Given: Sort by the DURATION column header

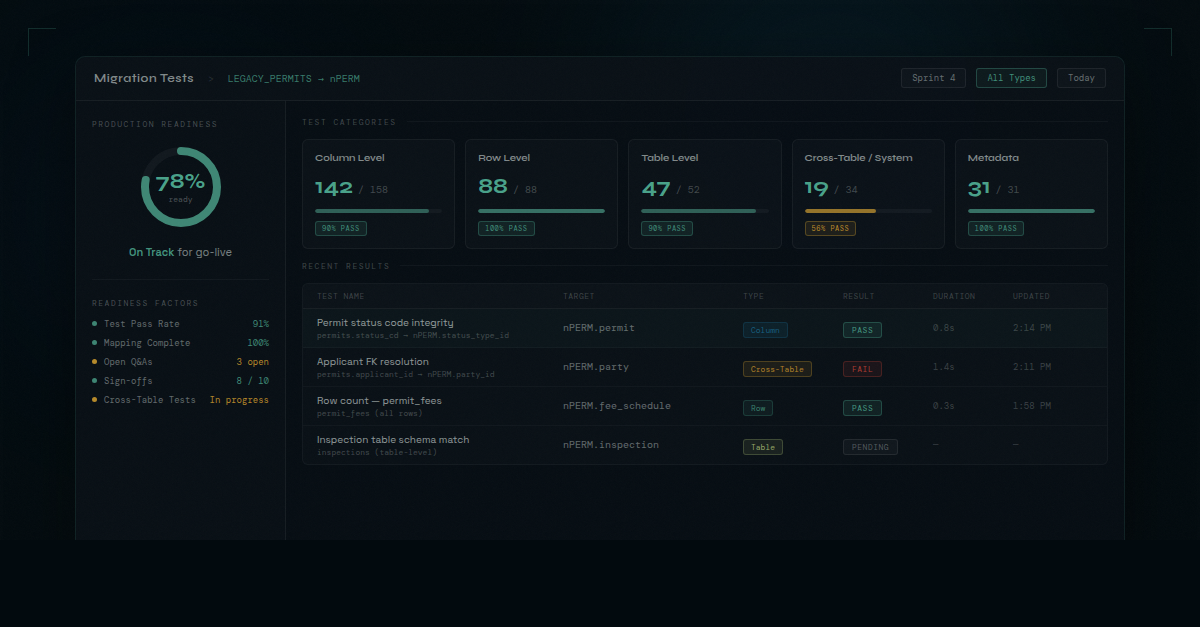Looking at the screenshot, I should point(954,297).
